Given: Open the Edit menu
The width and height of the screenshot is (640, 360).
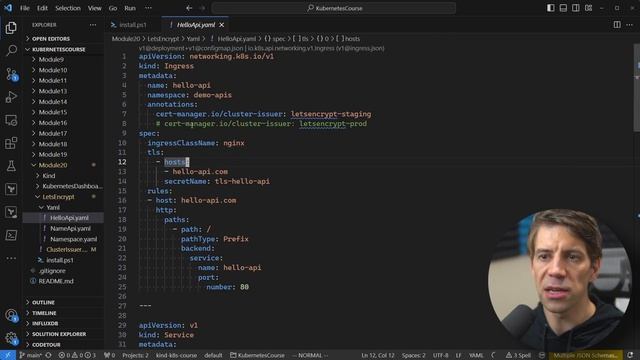Looking at the screenshot, I should [42, 8].
